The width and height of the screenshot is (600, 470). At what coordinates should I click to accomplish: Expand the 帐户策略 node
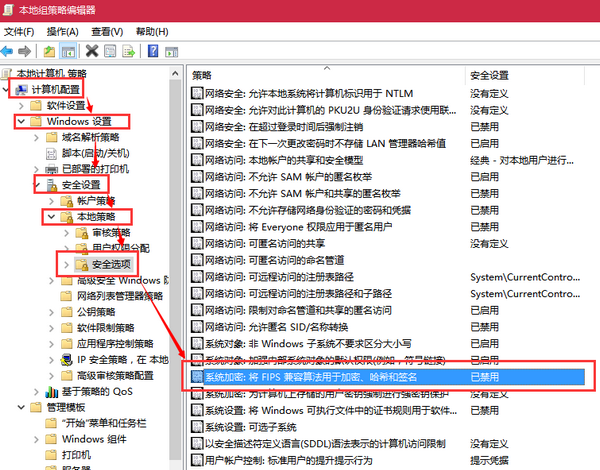(x=52, y=201)
